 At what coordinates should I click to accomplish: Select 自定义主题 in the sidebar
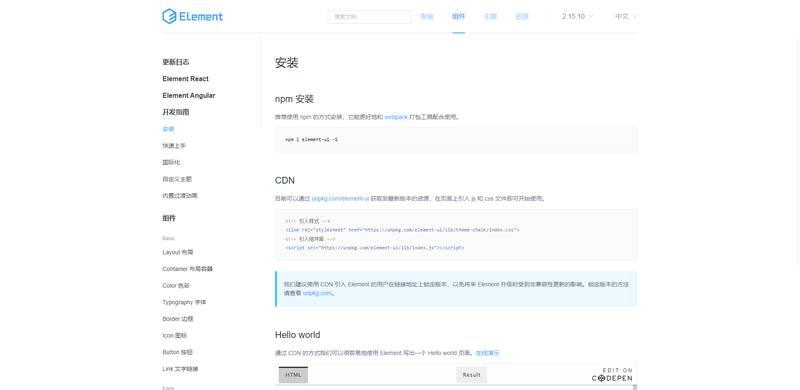pos(177,179)
